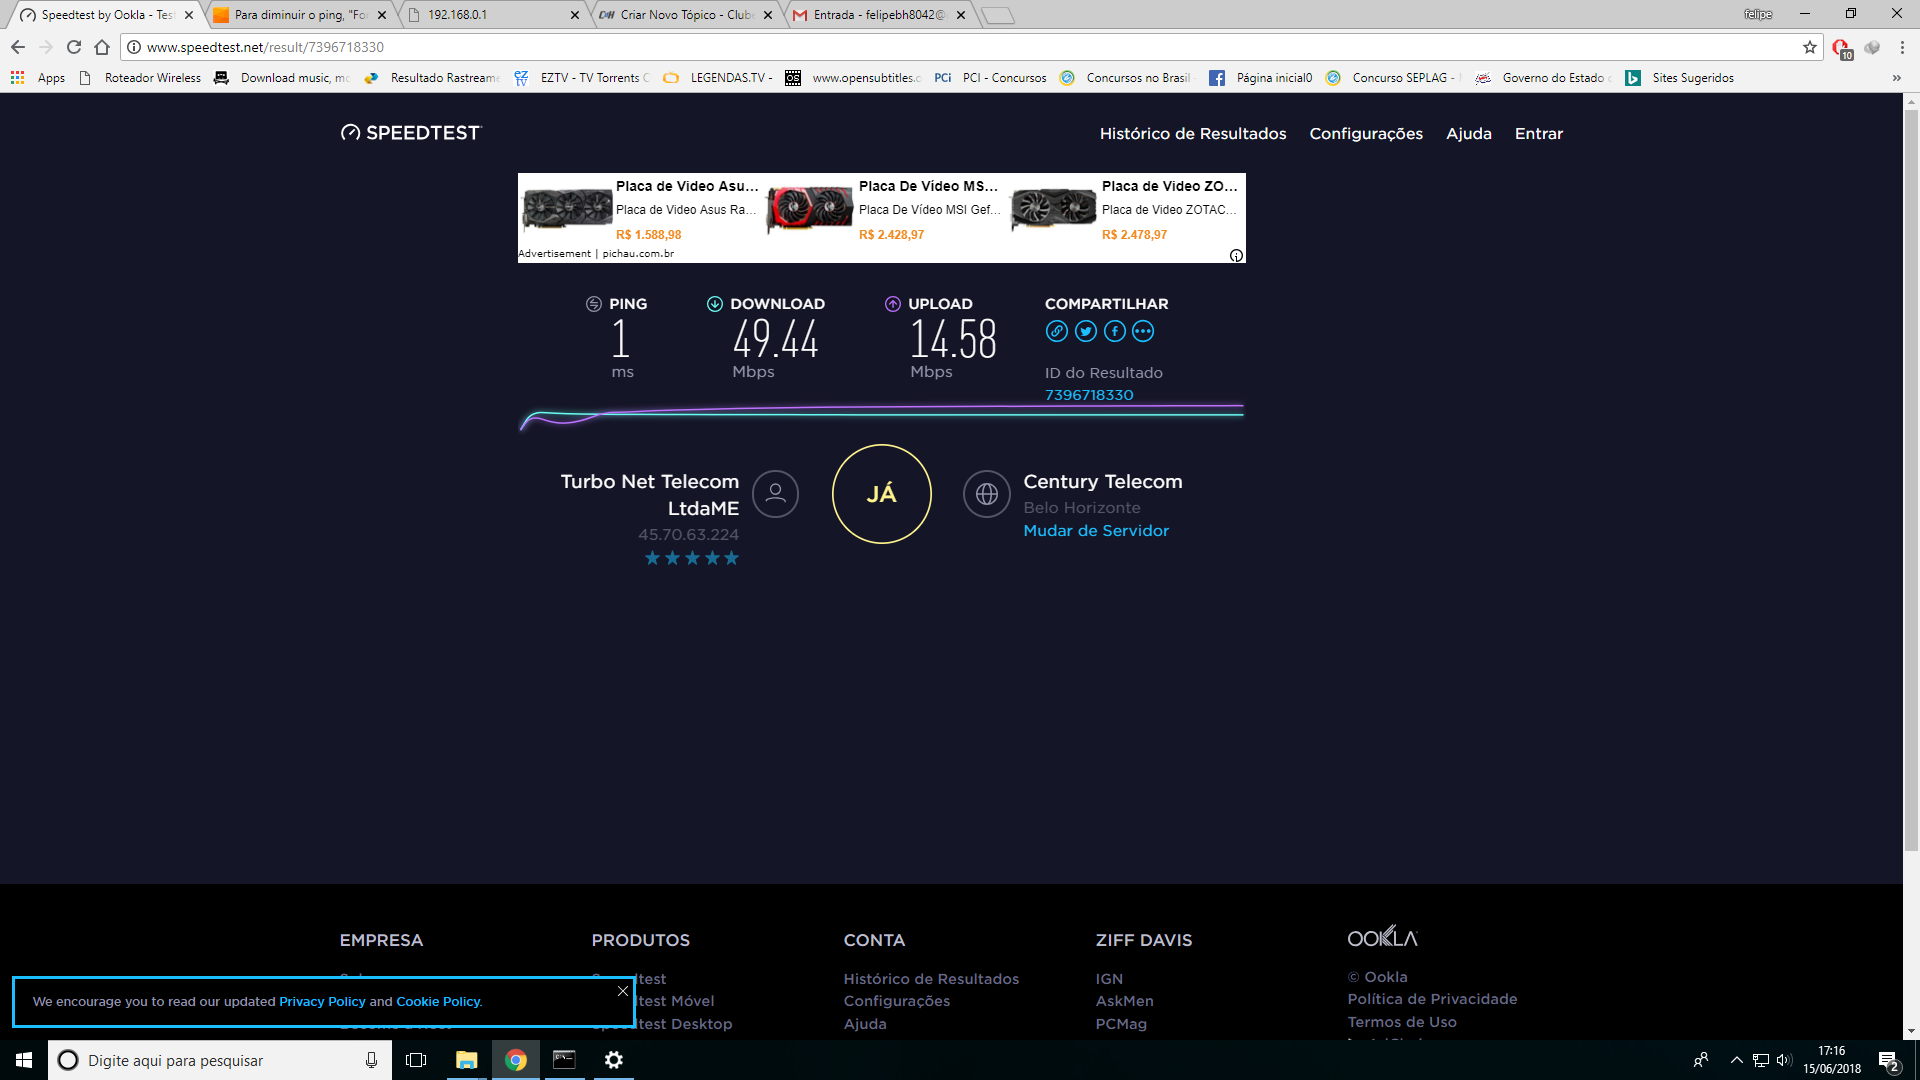Viewport: 1920px width, 1080px height.
Task: Start test with JÁ button
Action: (x=882, y=494)
